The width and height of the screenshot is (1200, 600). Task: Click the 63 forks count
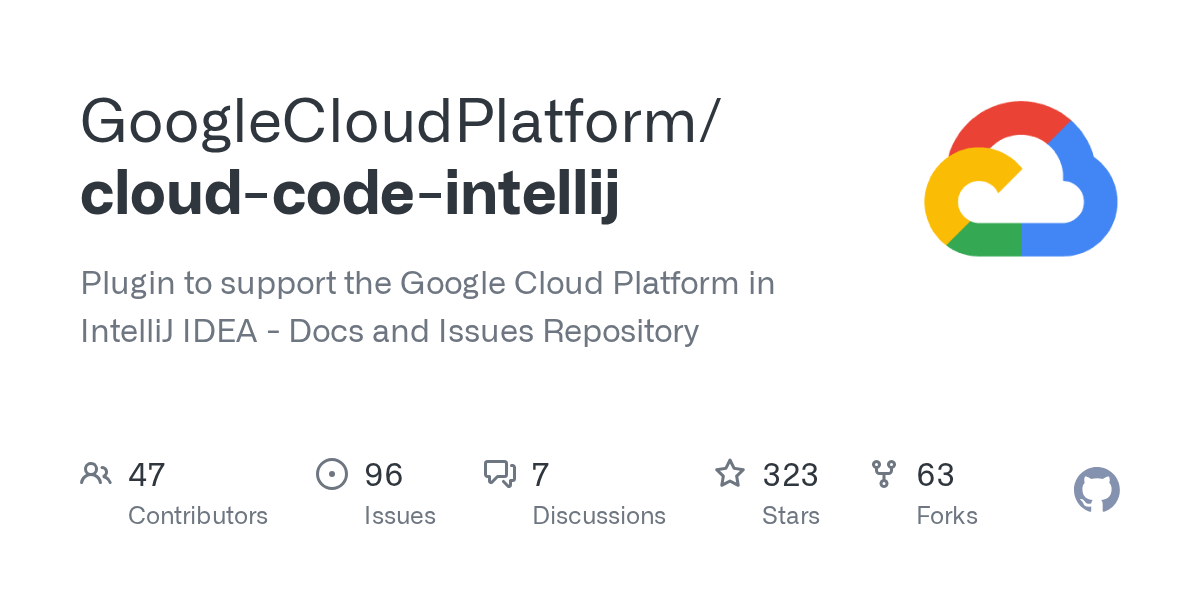[936, 475]
